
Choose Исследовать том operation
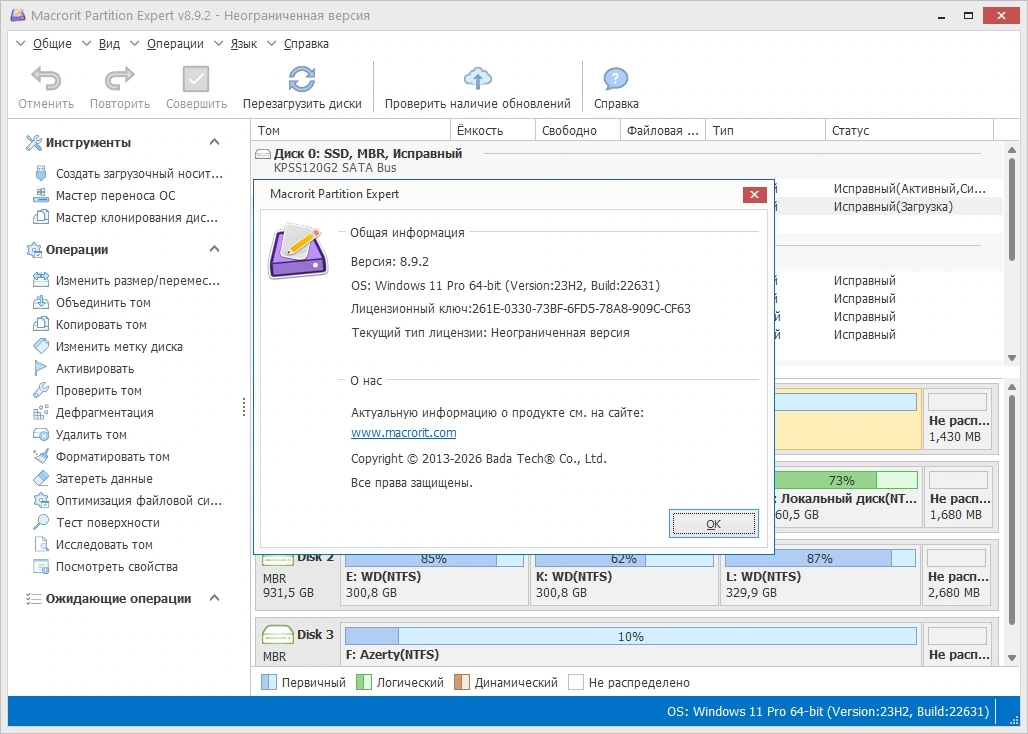(x=93, y=545)
